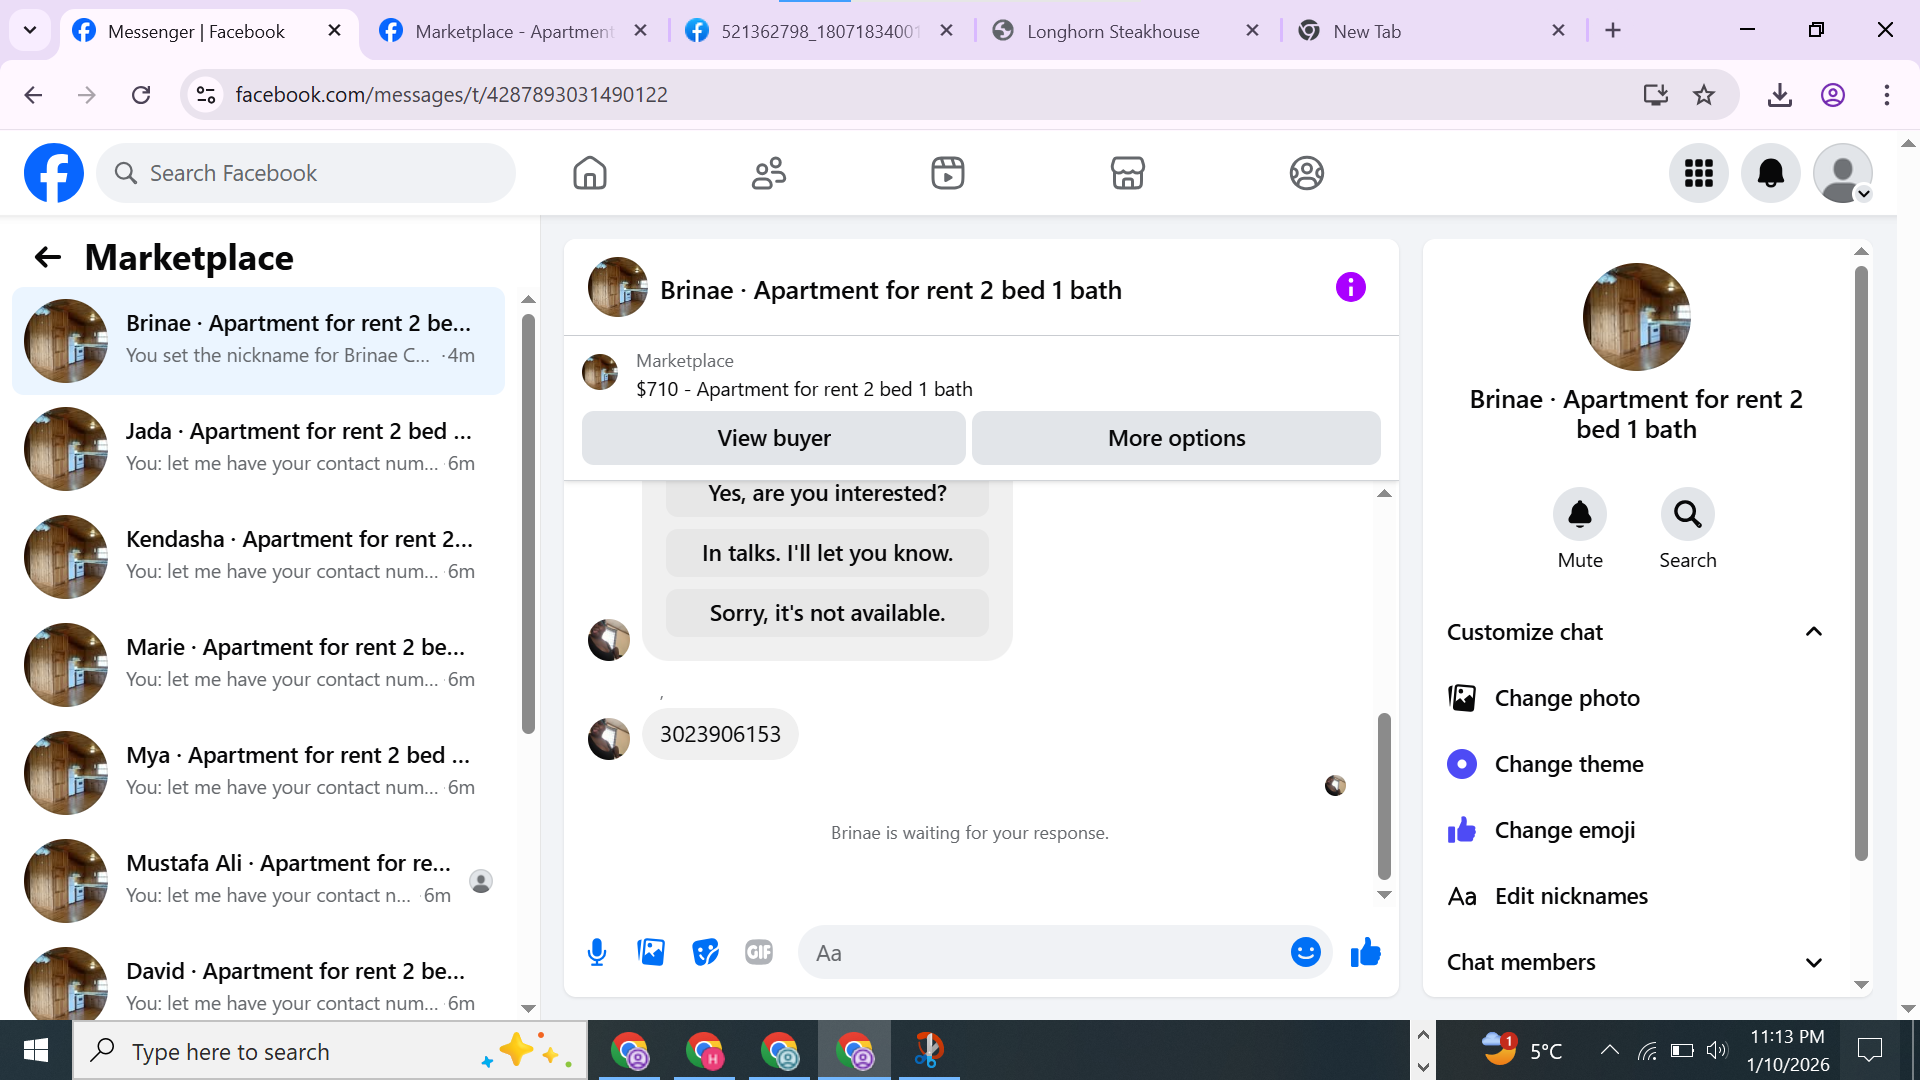
Task: Switch to the Longhorn Steakhouse tab
Action: click(x=1112, y=31)
